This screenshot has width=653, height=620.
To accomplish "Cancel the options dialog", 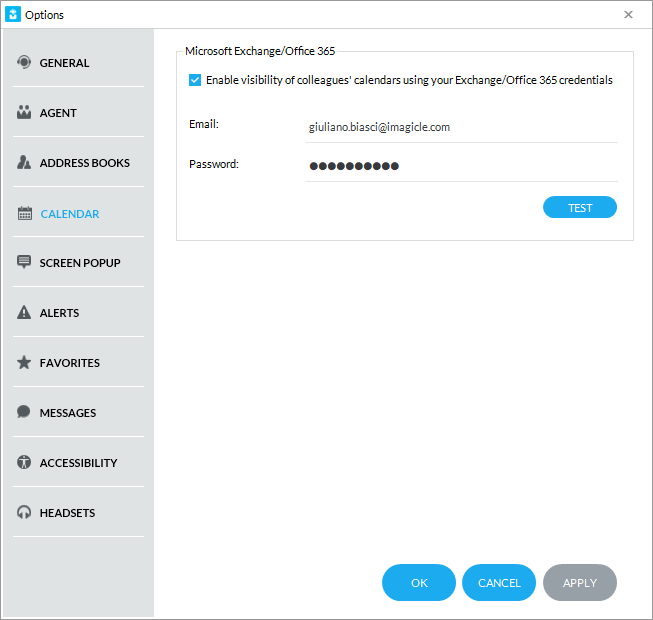I will 499,583.
